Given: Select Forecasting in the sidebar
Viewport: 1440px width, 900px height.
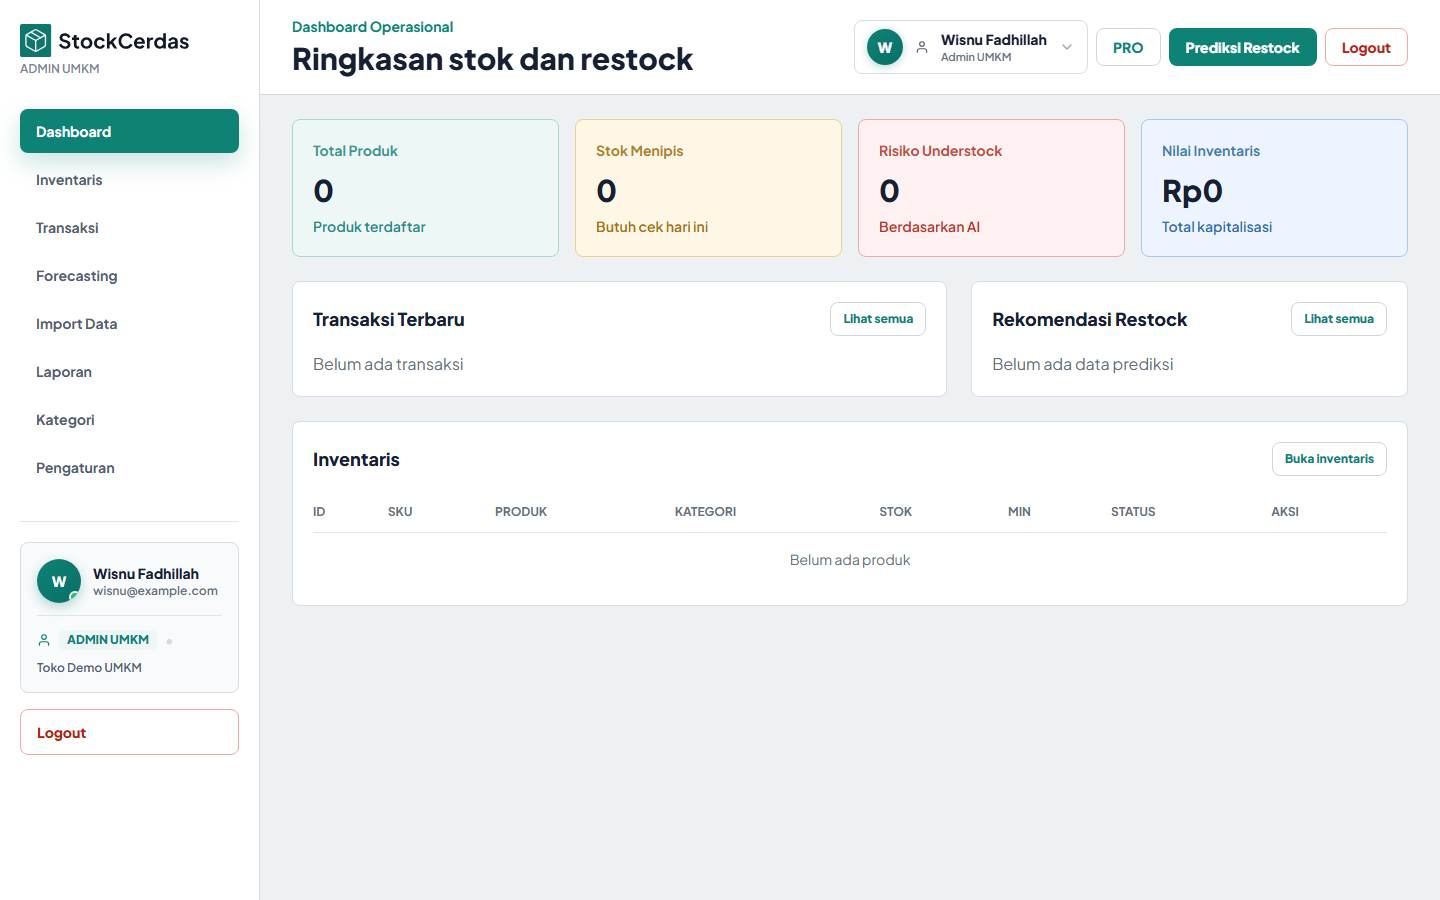Looking at the screenshot, I should click(x=129, y=276).
